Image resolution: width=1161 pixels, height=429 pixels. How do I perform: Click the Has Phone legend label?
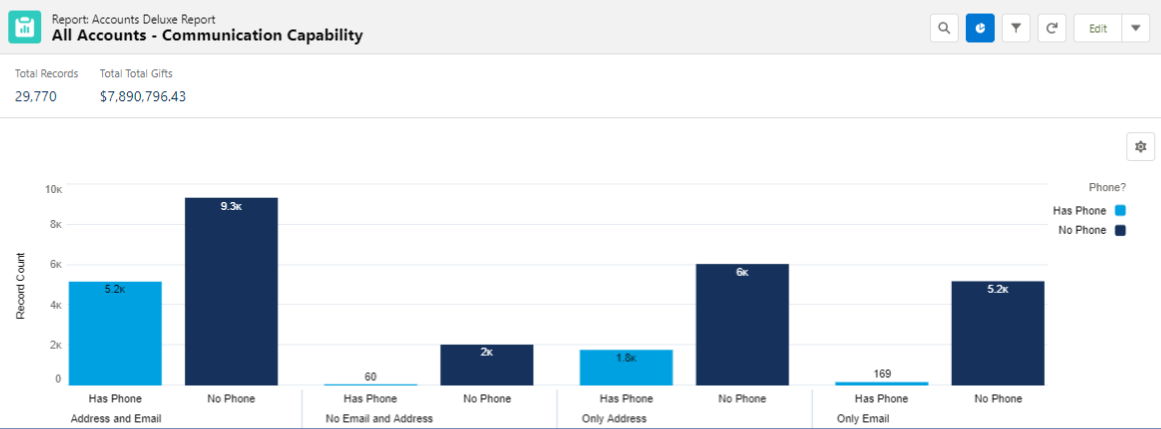1079,211
